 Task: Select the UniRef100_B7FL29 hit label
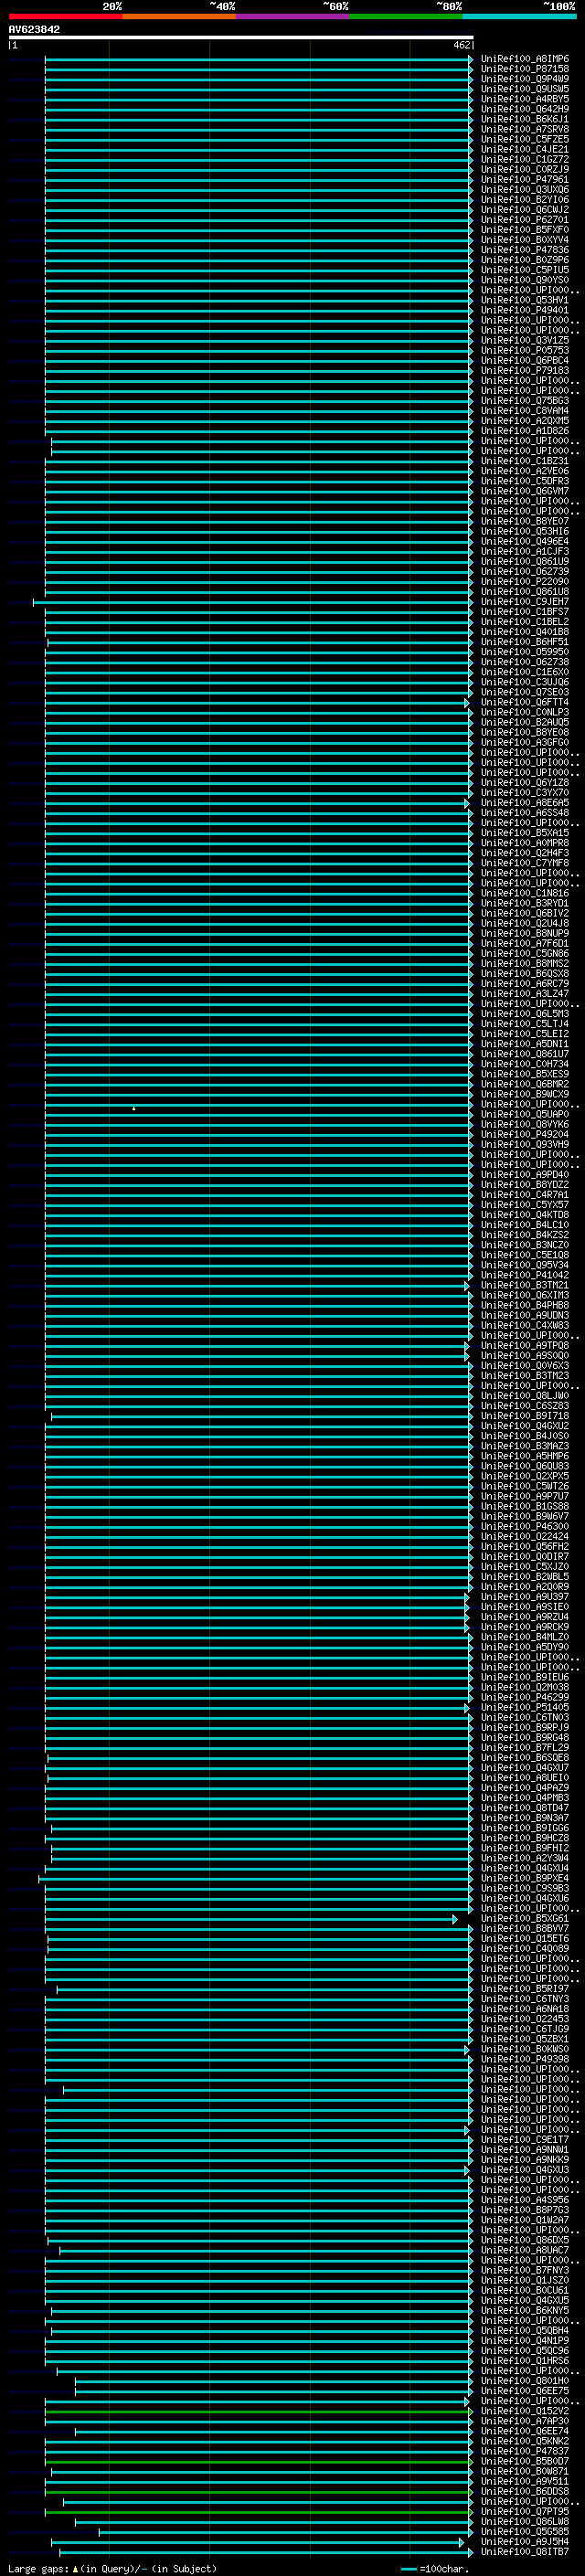click(x=525, y=1747)
